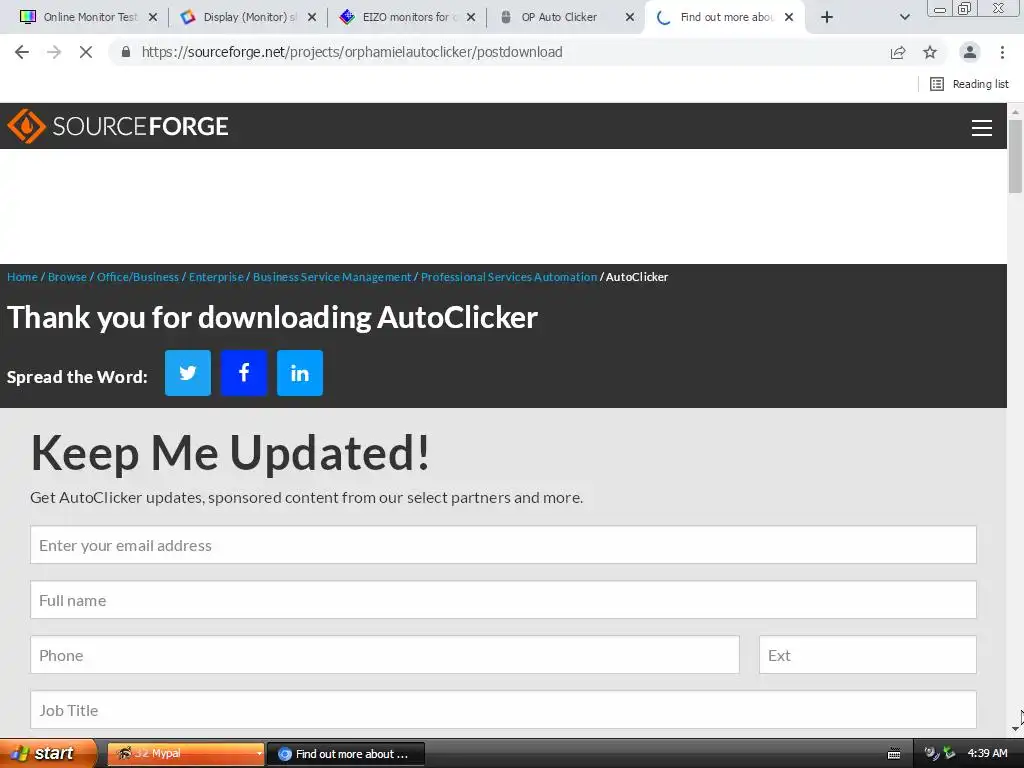1024x768 pixels.
Task: Click Find out more about taskbar button
Action: tap(347, 754)
